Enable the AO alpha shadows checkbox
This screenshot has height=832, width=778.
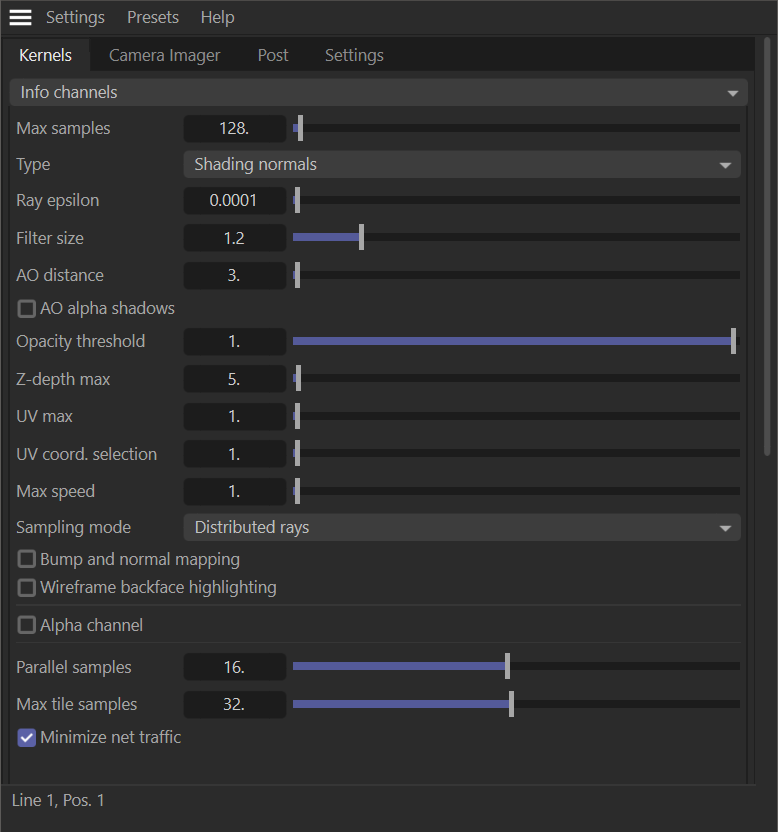27,308
